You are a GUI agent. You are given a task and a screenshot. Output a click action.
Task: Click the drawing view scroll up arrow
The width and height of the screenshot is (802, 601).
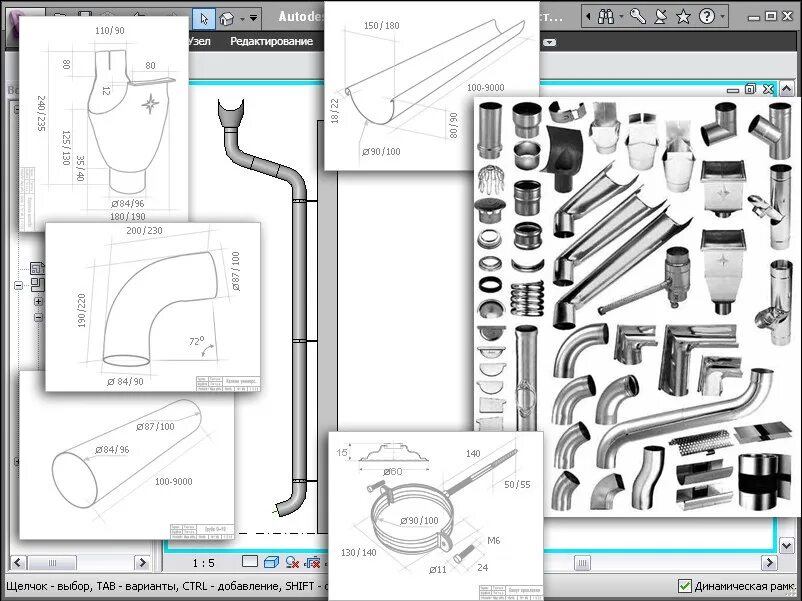tap(787, 88)
